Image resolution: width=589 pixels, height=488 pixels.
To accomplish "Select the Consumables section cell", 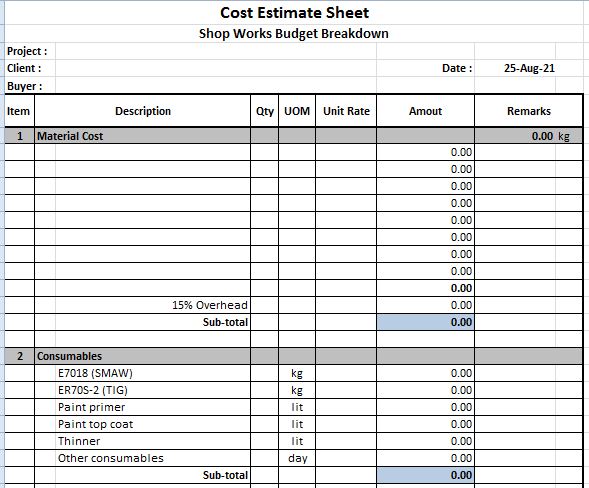I will [143, 356].
